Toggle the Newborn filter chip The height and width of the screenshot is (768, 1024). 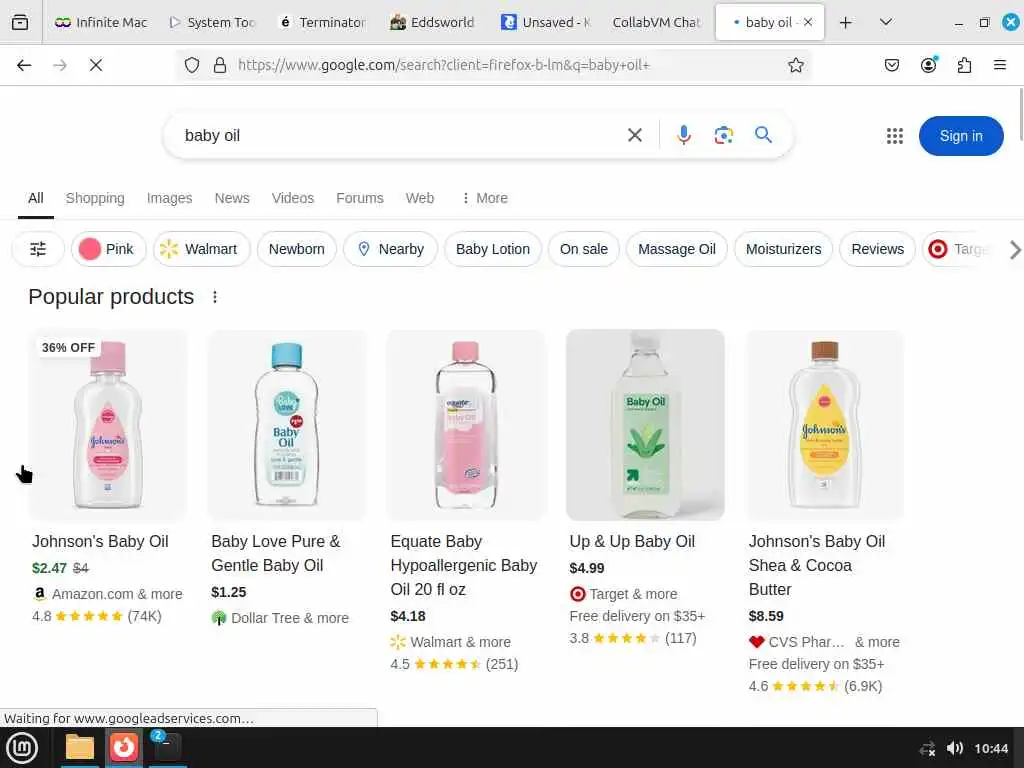[296, 249]
